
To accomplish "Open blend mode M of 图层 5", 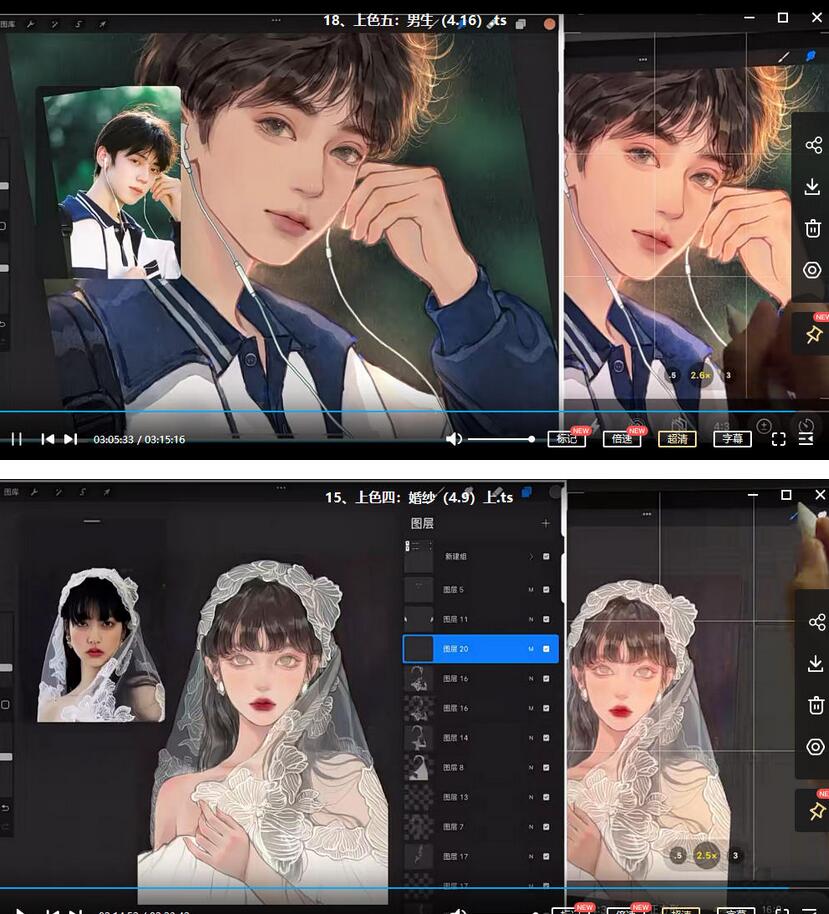I will (x=531, y=589).
